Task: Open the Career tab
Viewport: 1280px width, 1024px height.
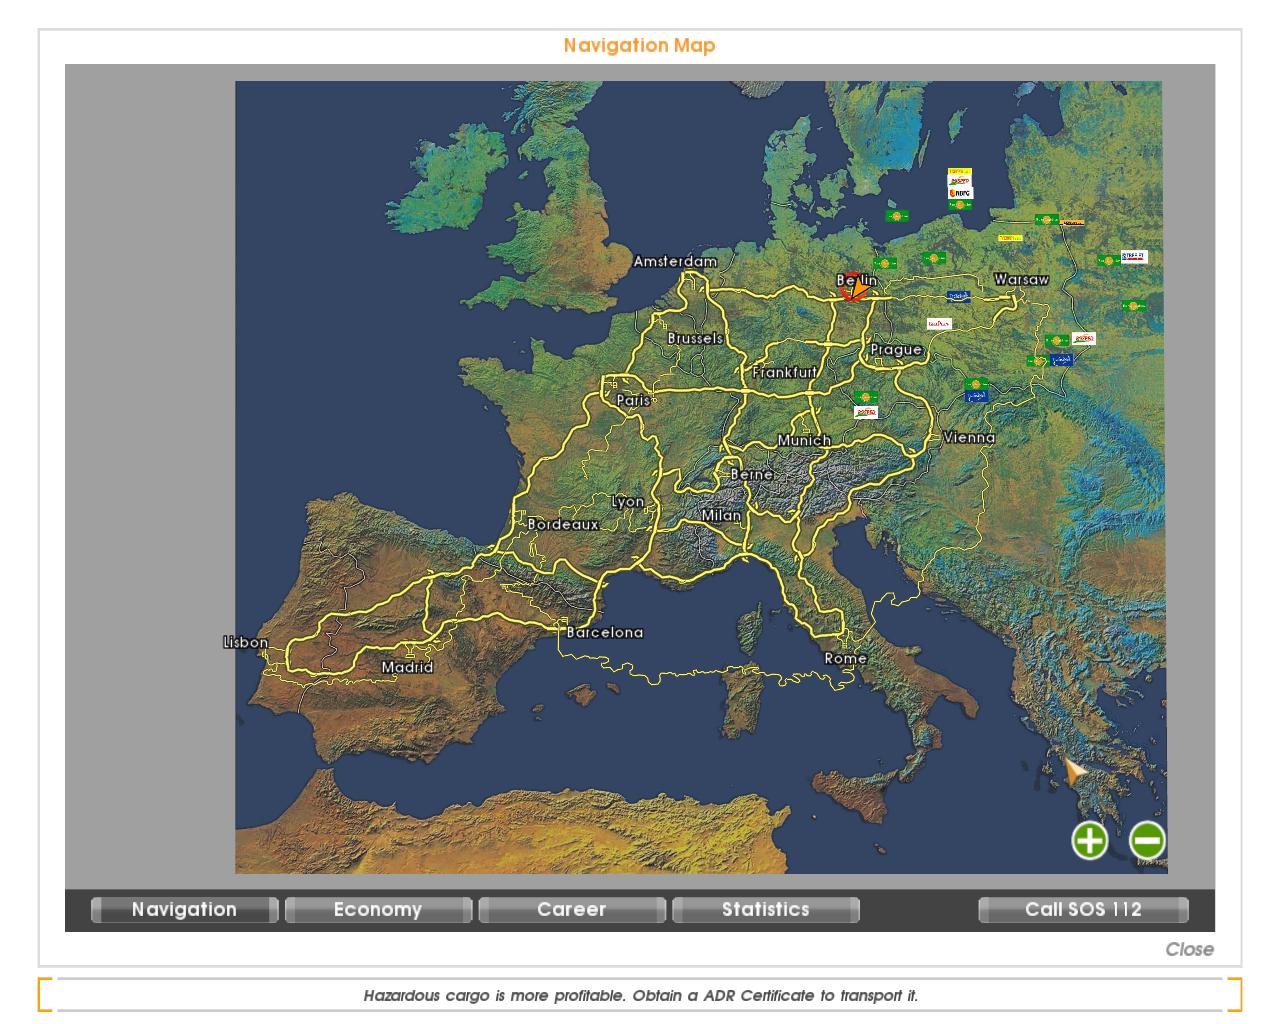Action: (x=572, y=910)
